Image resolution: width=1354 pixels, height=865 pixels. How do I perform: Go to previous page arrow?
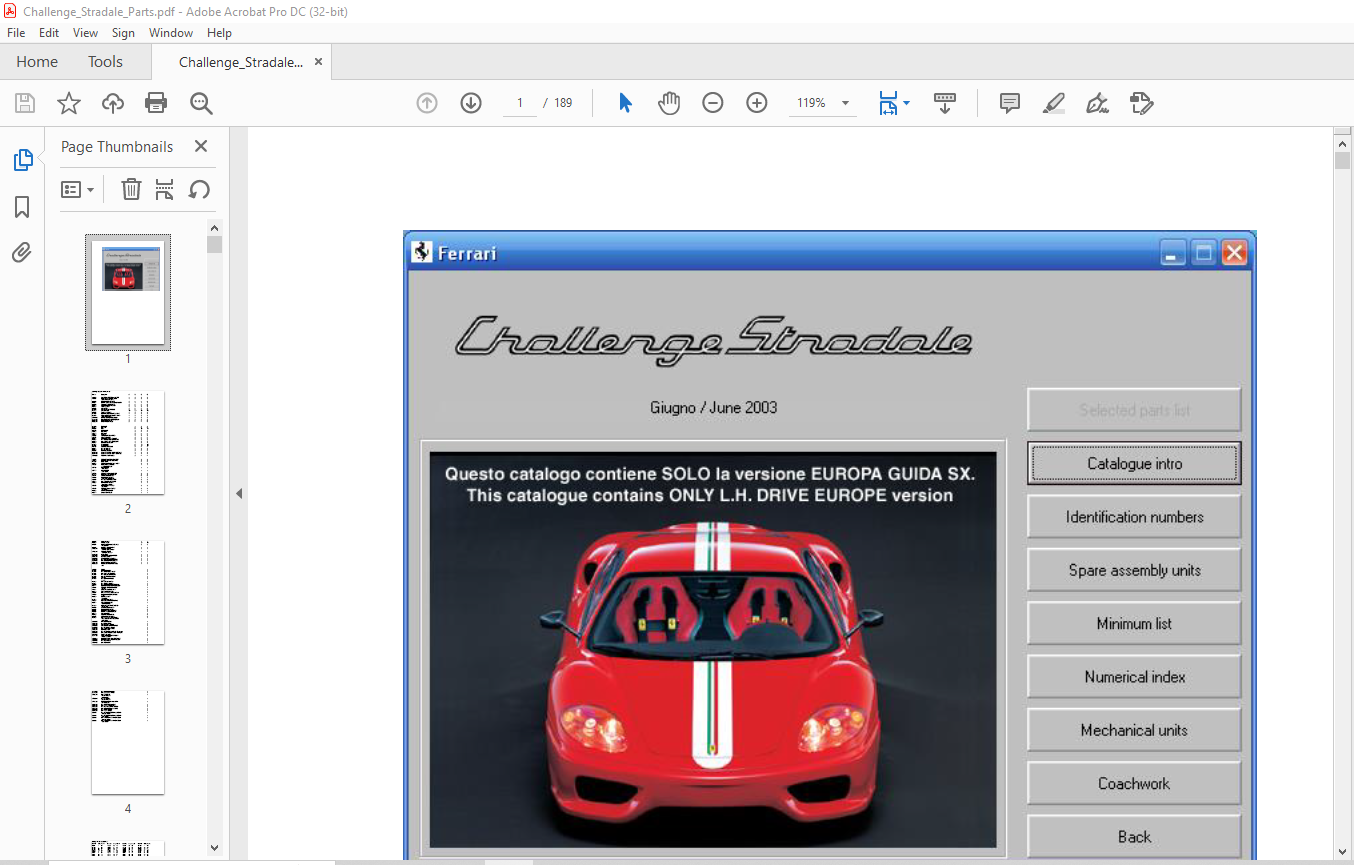click(427, 103)
